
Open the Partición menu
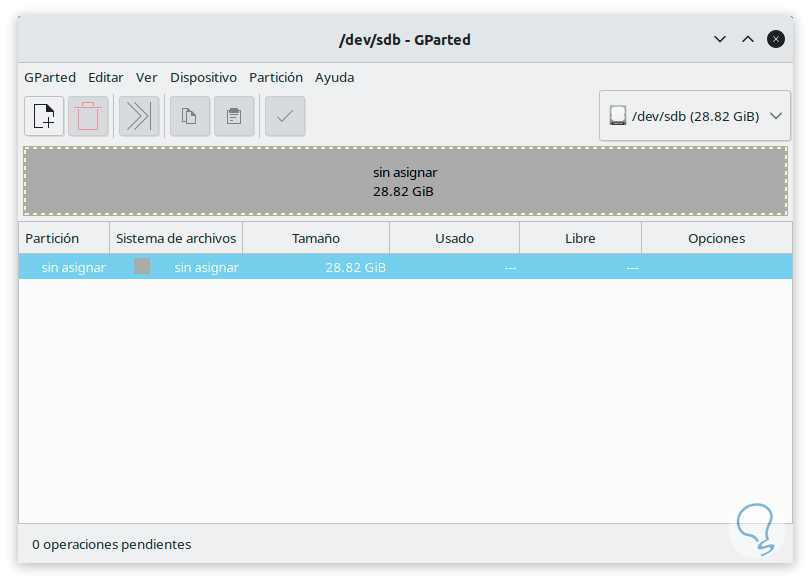pos(276,78)
